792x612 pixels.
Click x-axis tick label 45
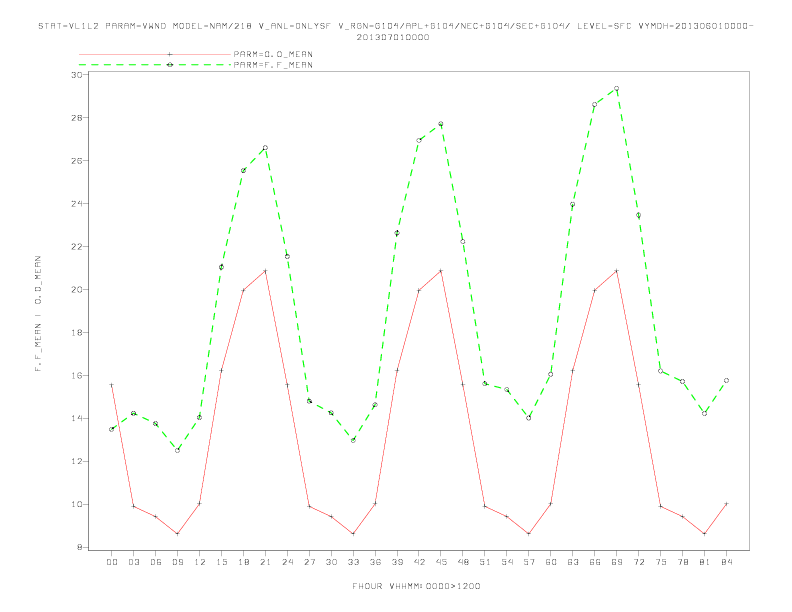coord(441,562)
